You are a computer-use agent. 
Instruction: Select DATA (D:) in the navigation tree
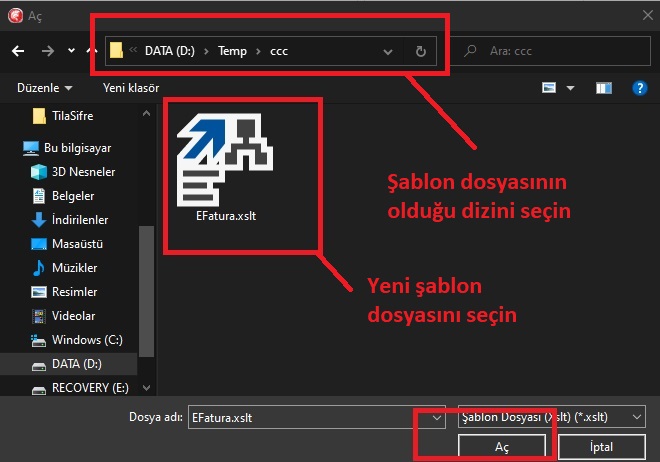click(76, 363)
